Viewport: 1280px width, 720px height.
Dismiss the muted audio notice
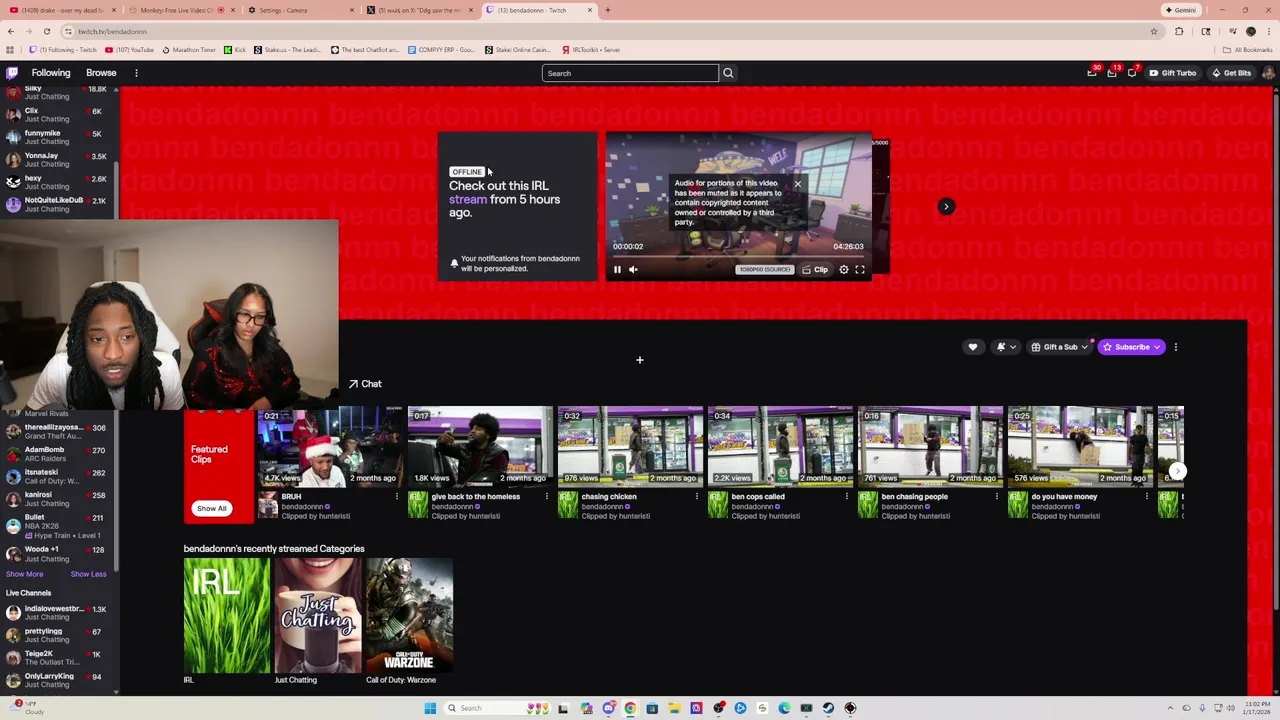797,184
